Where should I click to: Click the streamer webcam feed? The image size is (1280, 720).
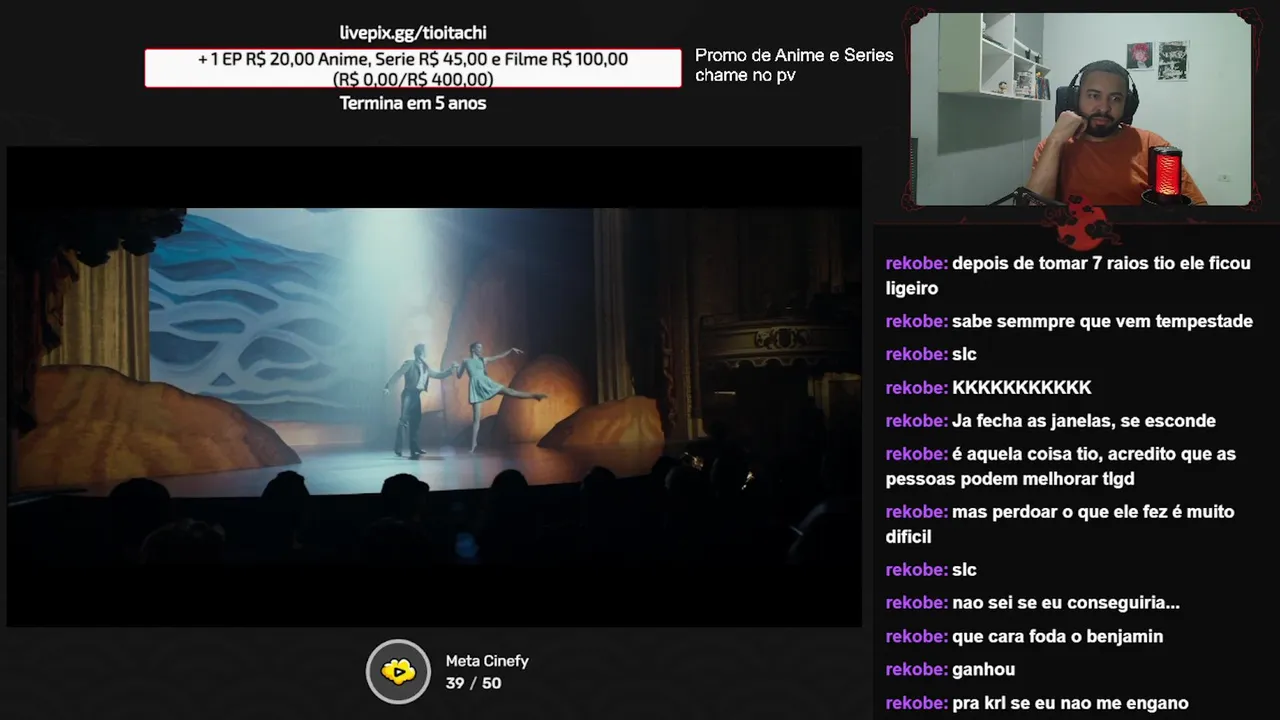click(x=1081, y=109)
